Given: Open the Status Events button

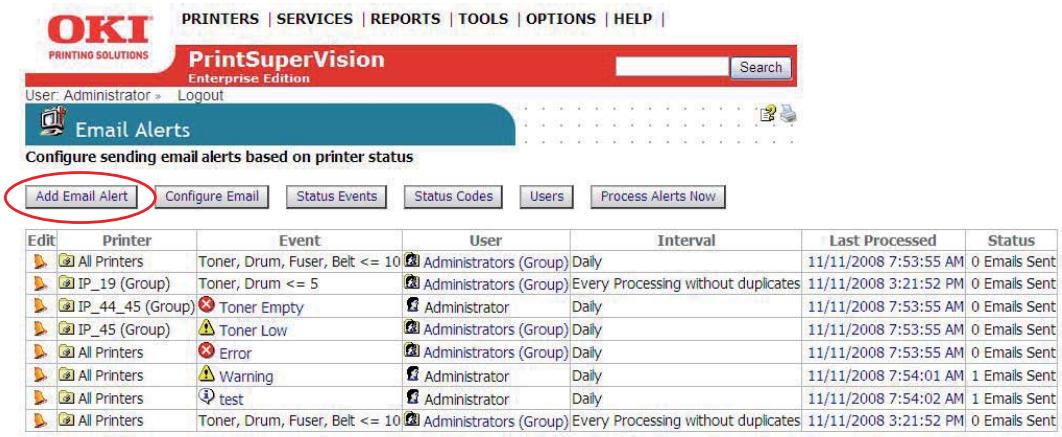Looking at the screenshot, I should pos(337,196).
